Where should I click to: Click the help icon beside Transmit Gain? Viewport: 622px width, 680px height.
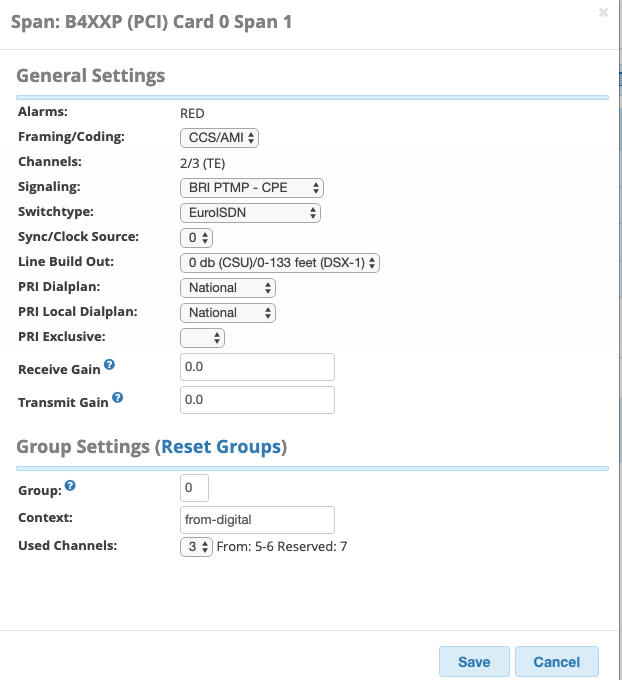118,398
